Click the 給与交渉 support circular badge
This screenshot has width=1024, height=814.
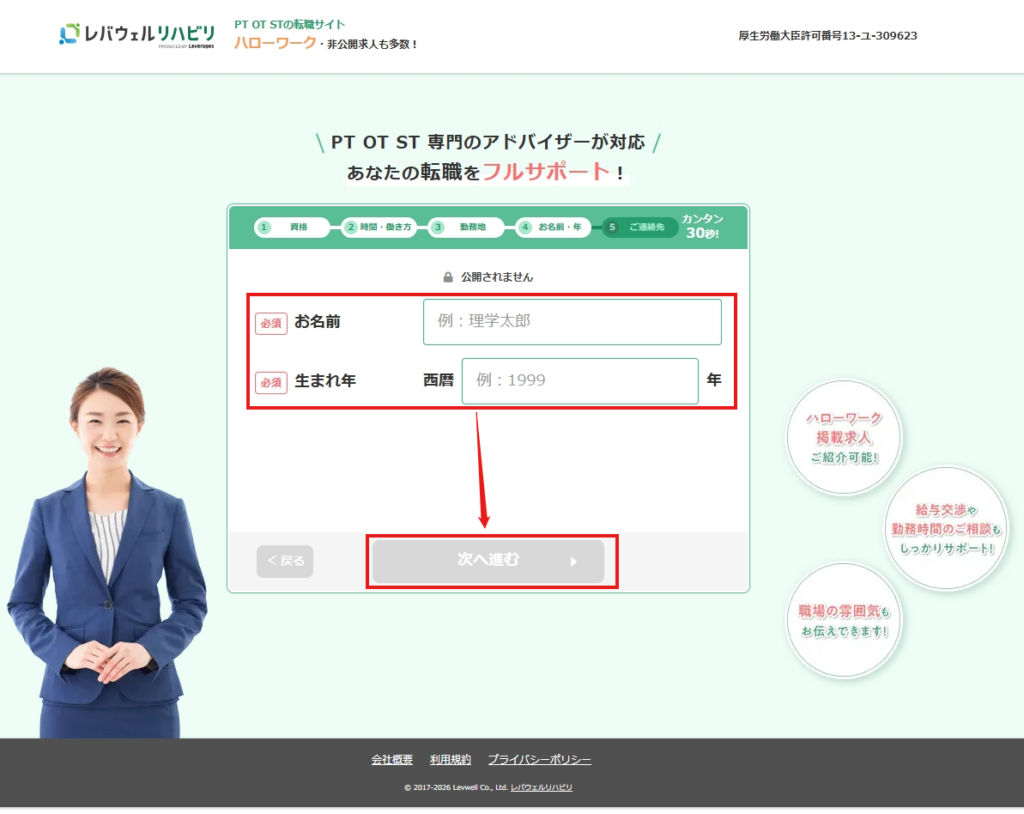(x=945, y=528)
